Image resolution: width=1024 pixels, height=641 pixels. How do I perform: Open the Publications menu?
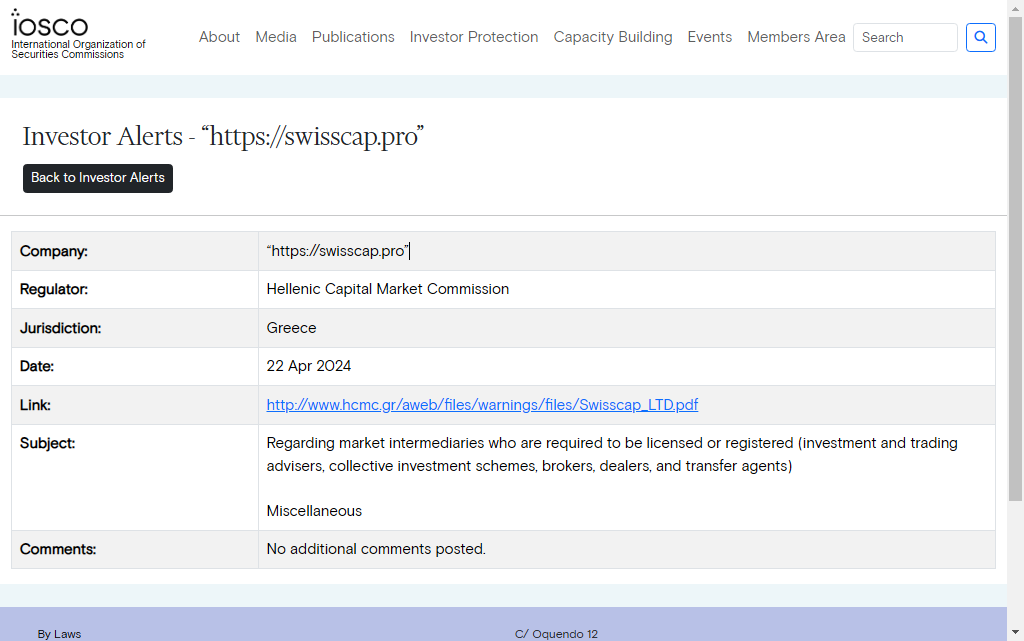[353, 37]
